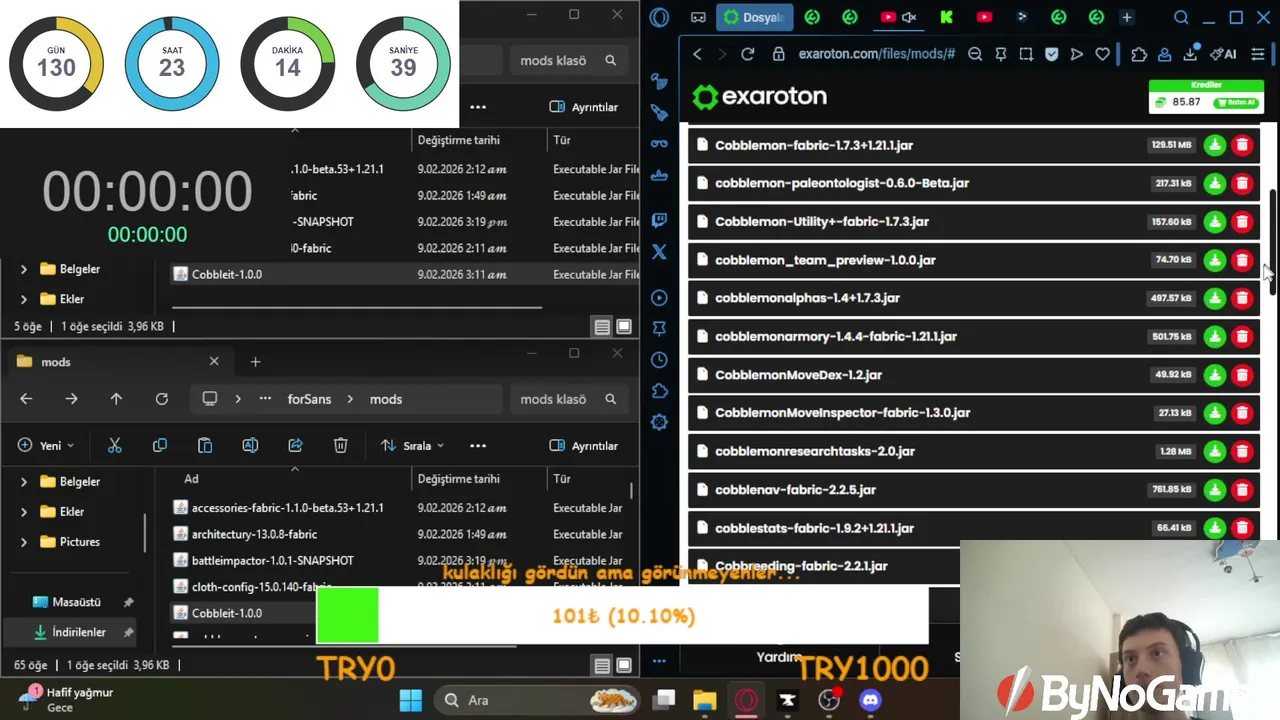Viewport: 1280px width, 720px height.
Task: Copy selected file in the mods Explorer window
Action: coord(160,446)
